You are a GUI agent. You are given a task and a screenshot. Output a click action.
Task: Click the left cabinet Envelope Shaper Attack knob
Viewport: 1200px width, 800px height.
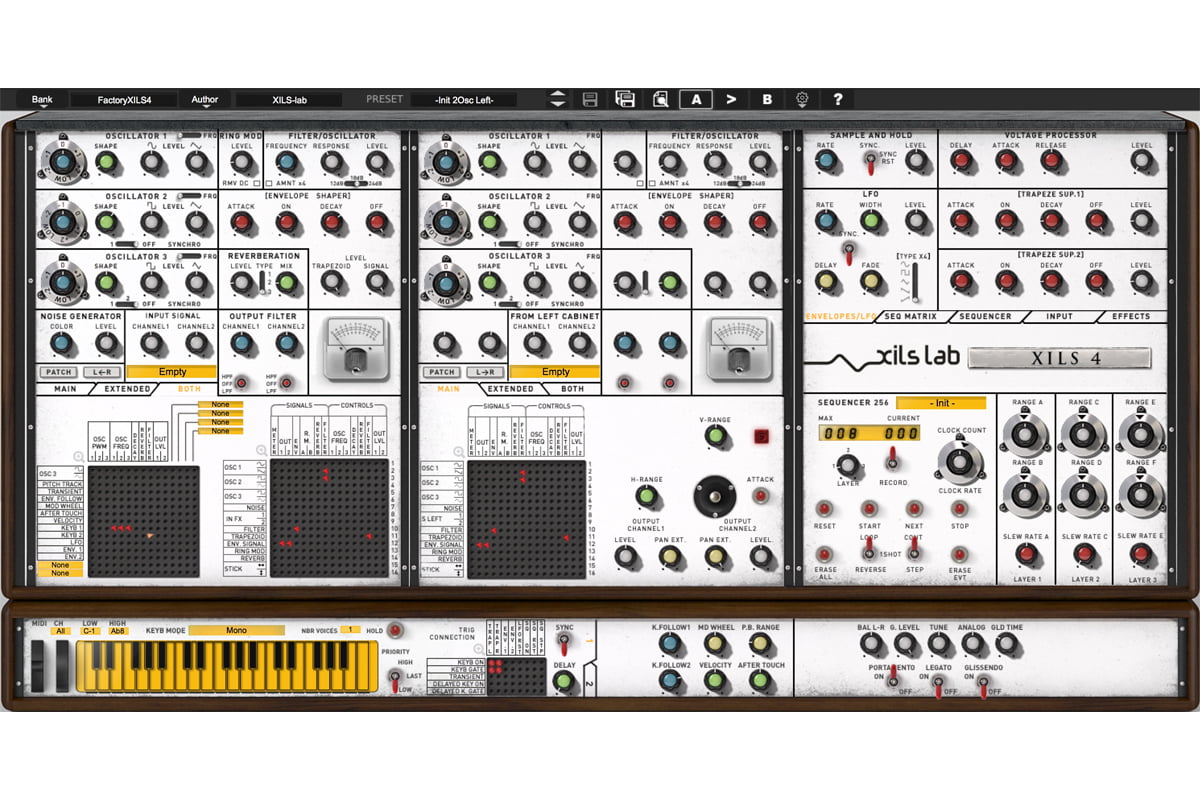coord(241,222)
